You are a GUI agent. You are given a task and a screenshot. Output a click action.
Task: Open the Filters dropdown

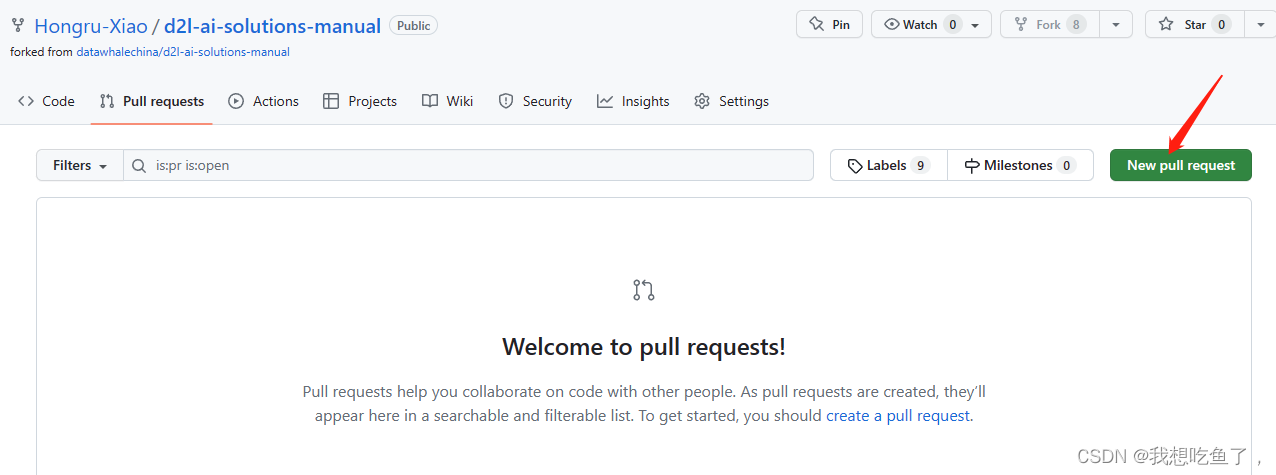80,165
